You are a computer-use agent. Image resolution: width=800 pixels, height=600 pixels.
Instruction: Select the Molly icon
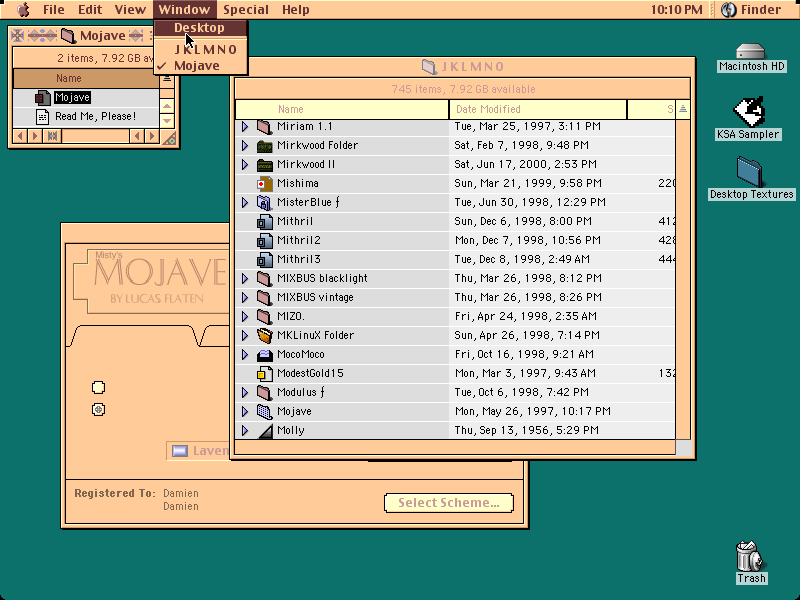[264, 431]
